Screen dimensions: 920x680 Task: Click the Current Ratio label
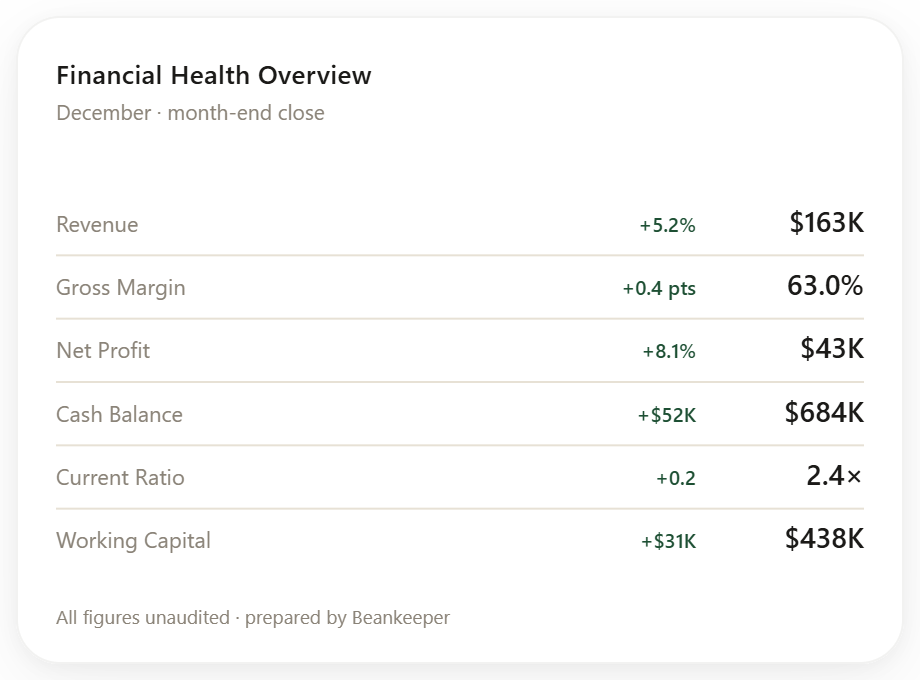pyautogui.click(x=120, y=478)
